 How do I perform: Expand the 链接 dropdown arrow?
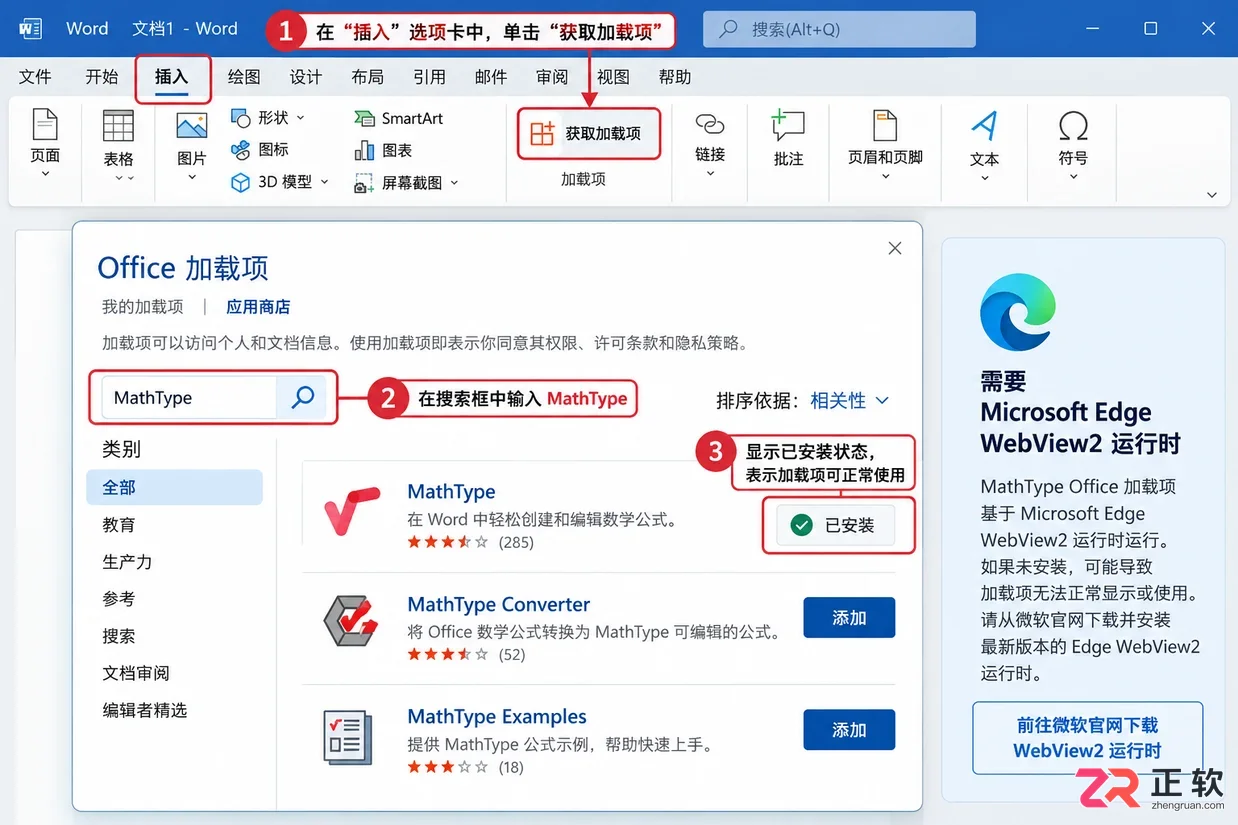tap(710, 174)
